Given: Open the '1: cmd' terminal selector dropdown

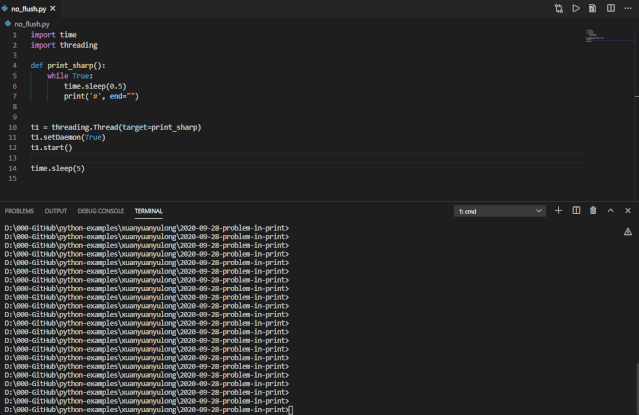Looking at the screenshot, I should 500,211.
